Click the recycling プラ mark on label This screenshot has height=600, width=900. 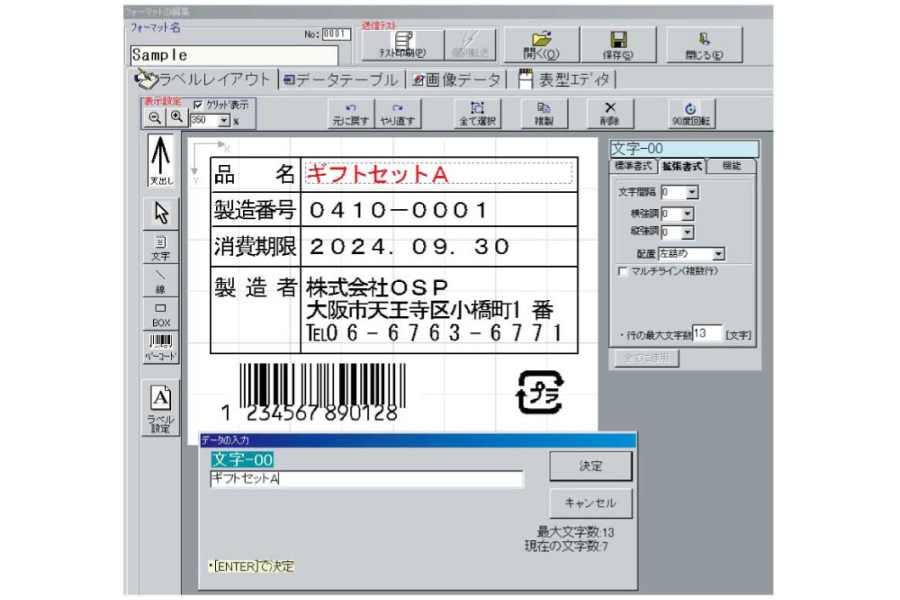coord(540,392)
